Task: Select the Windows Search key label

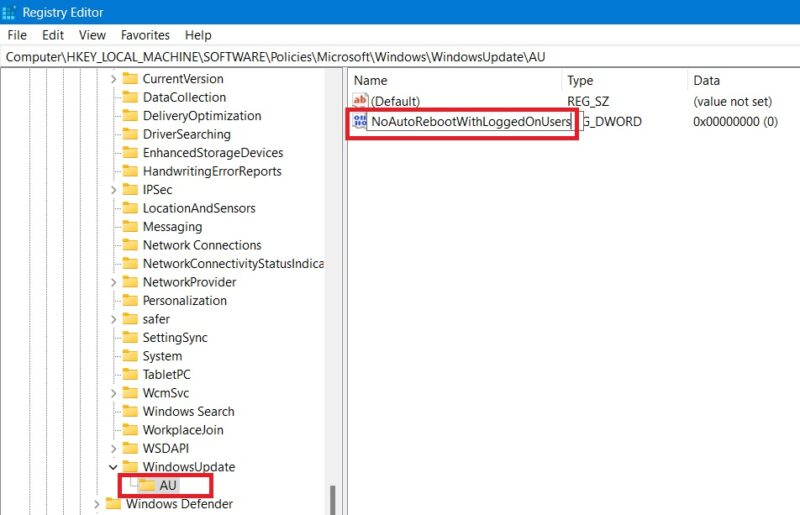Action: 189,411
